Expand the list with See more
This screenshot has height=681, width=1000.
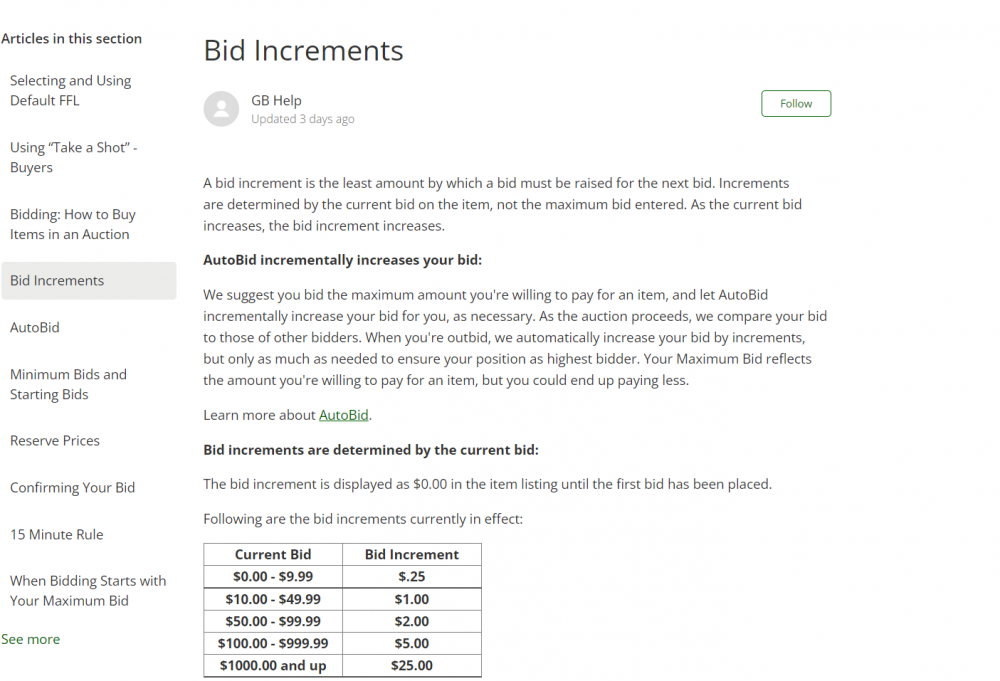[x=31, y=639]
